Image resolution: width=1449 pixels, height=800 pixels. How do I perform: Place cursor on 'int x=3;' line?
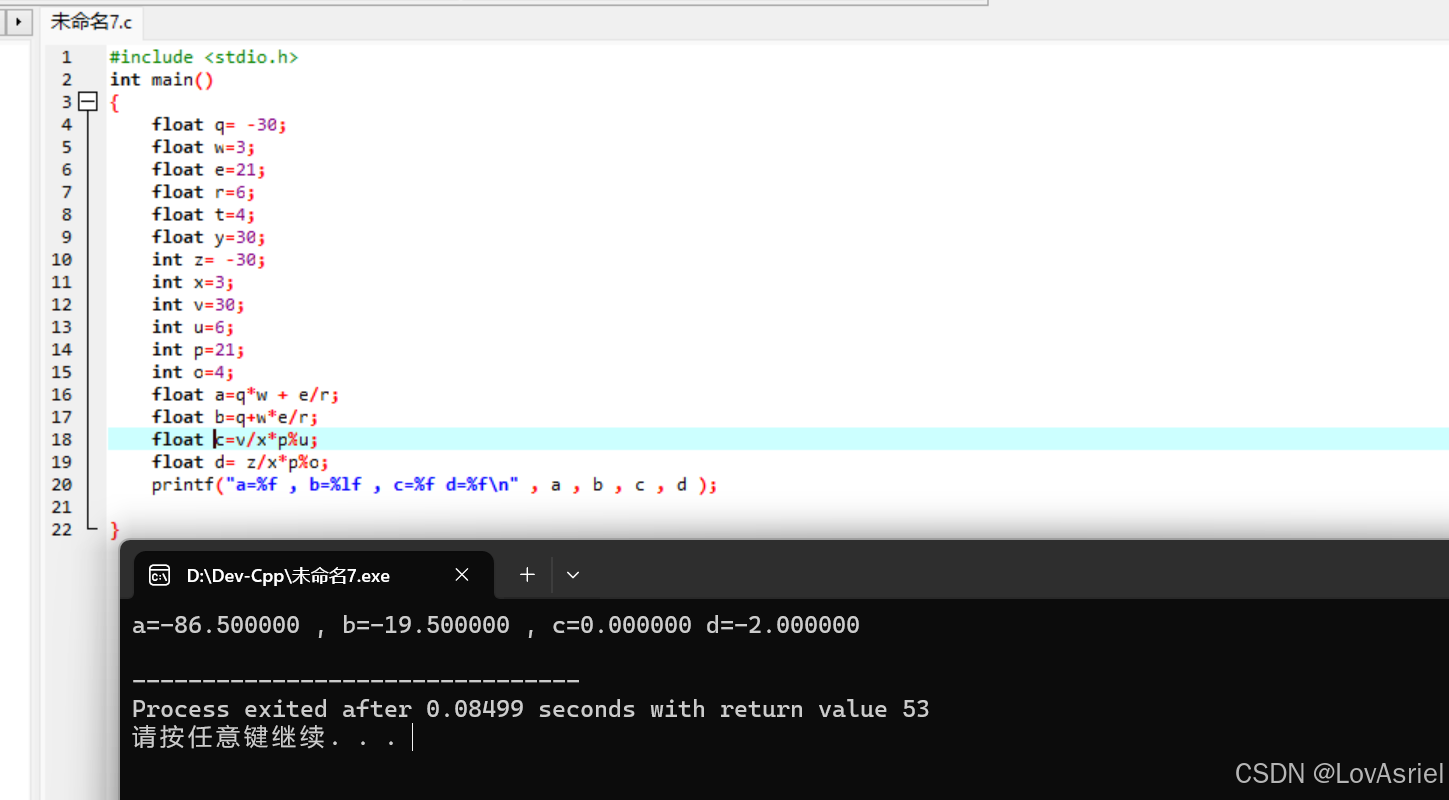(x=193, y=282)
